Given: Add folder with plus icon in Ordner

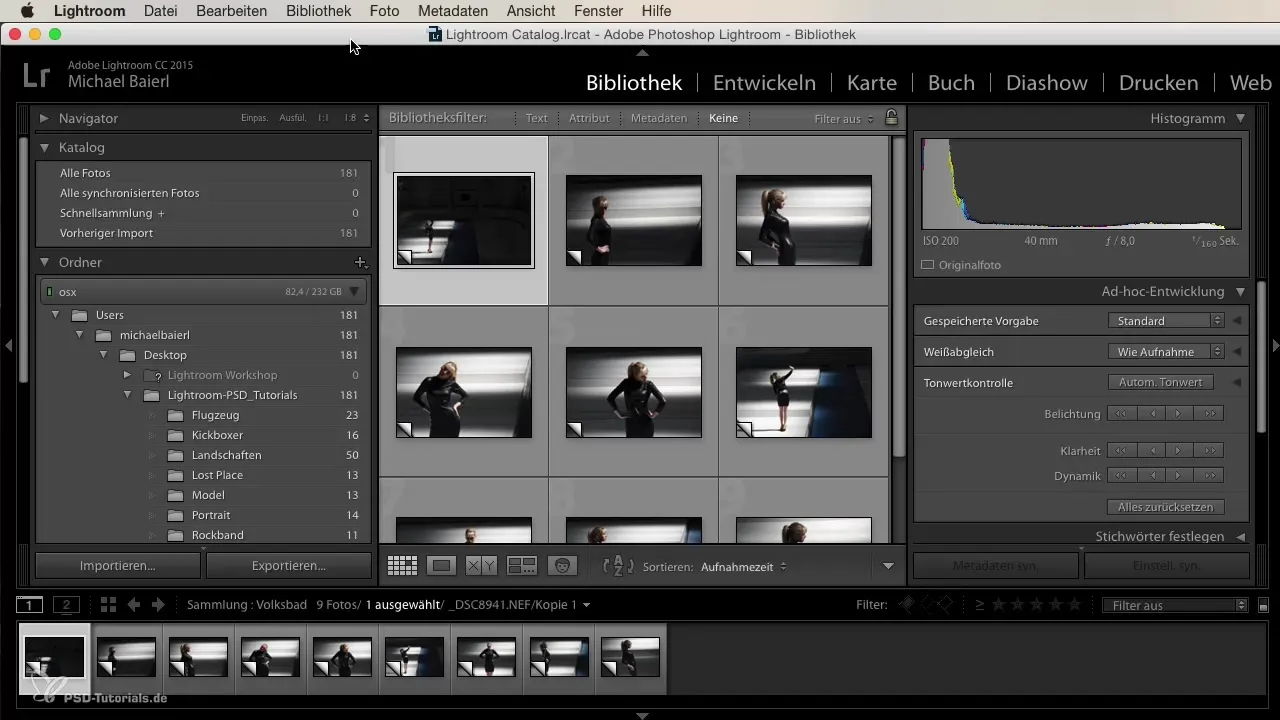Looking at the screenshot, I should [361, 262].
